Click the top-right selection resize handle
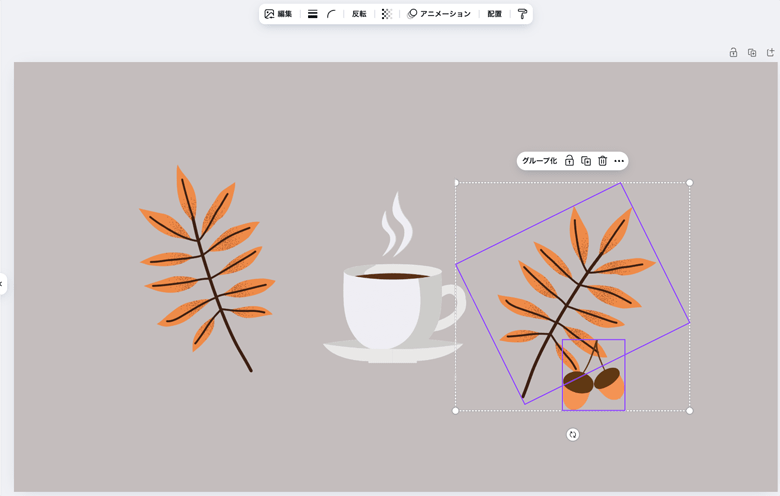This screenshot has width=780, height=496. (689, 183)
